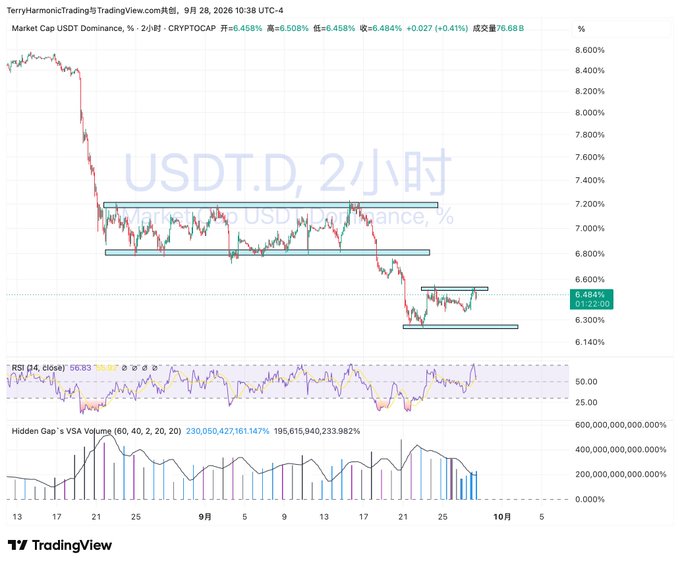This screenshot has height=565, width=680.
Task: Click the "6.800%" price axis label
Action: [x=590, y=254]
